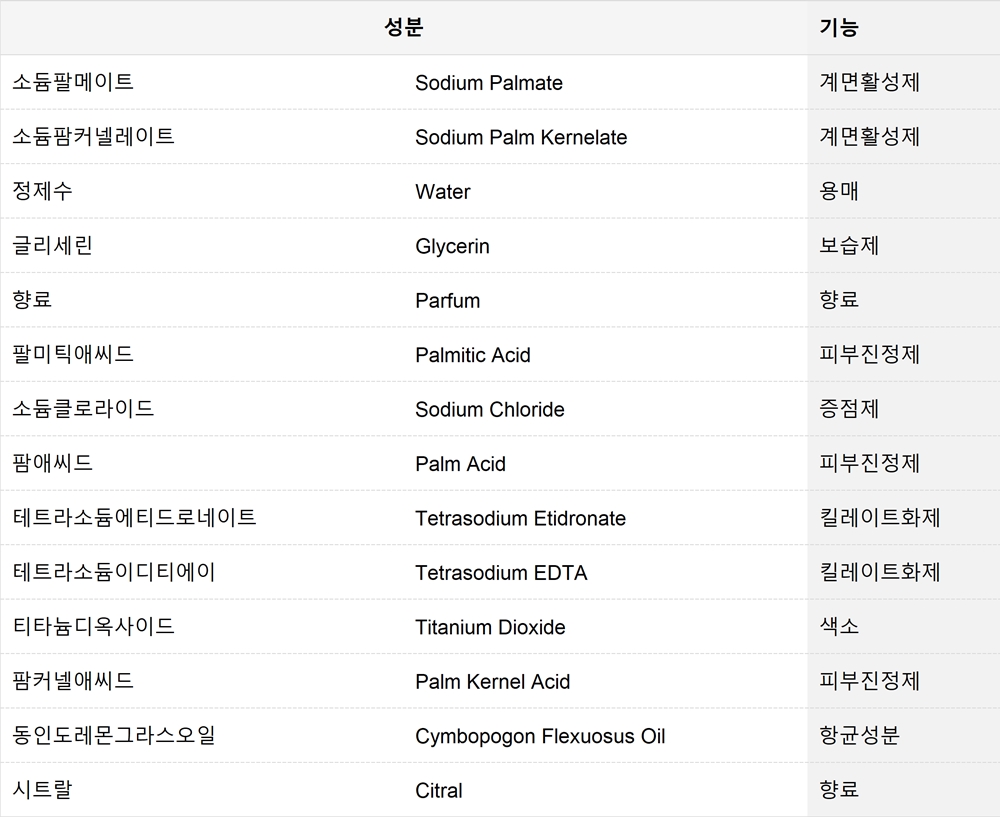Screen dimensions: 1000x817
Task: Select the 색소 function cell
Action: point(839,626)
